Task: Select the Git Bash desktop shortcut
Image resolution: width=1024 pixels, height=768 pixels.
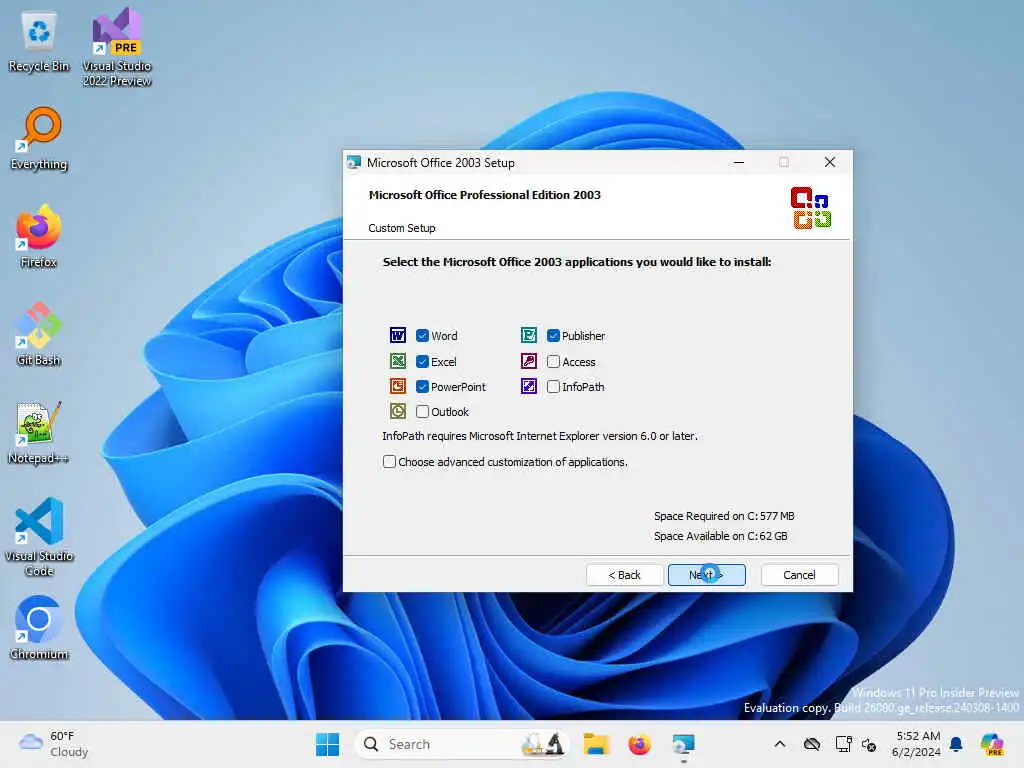Action: click(x=39, y=334)
